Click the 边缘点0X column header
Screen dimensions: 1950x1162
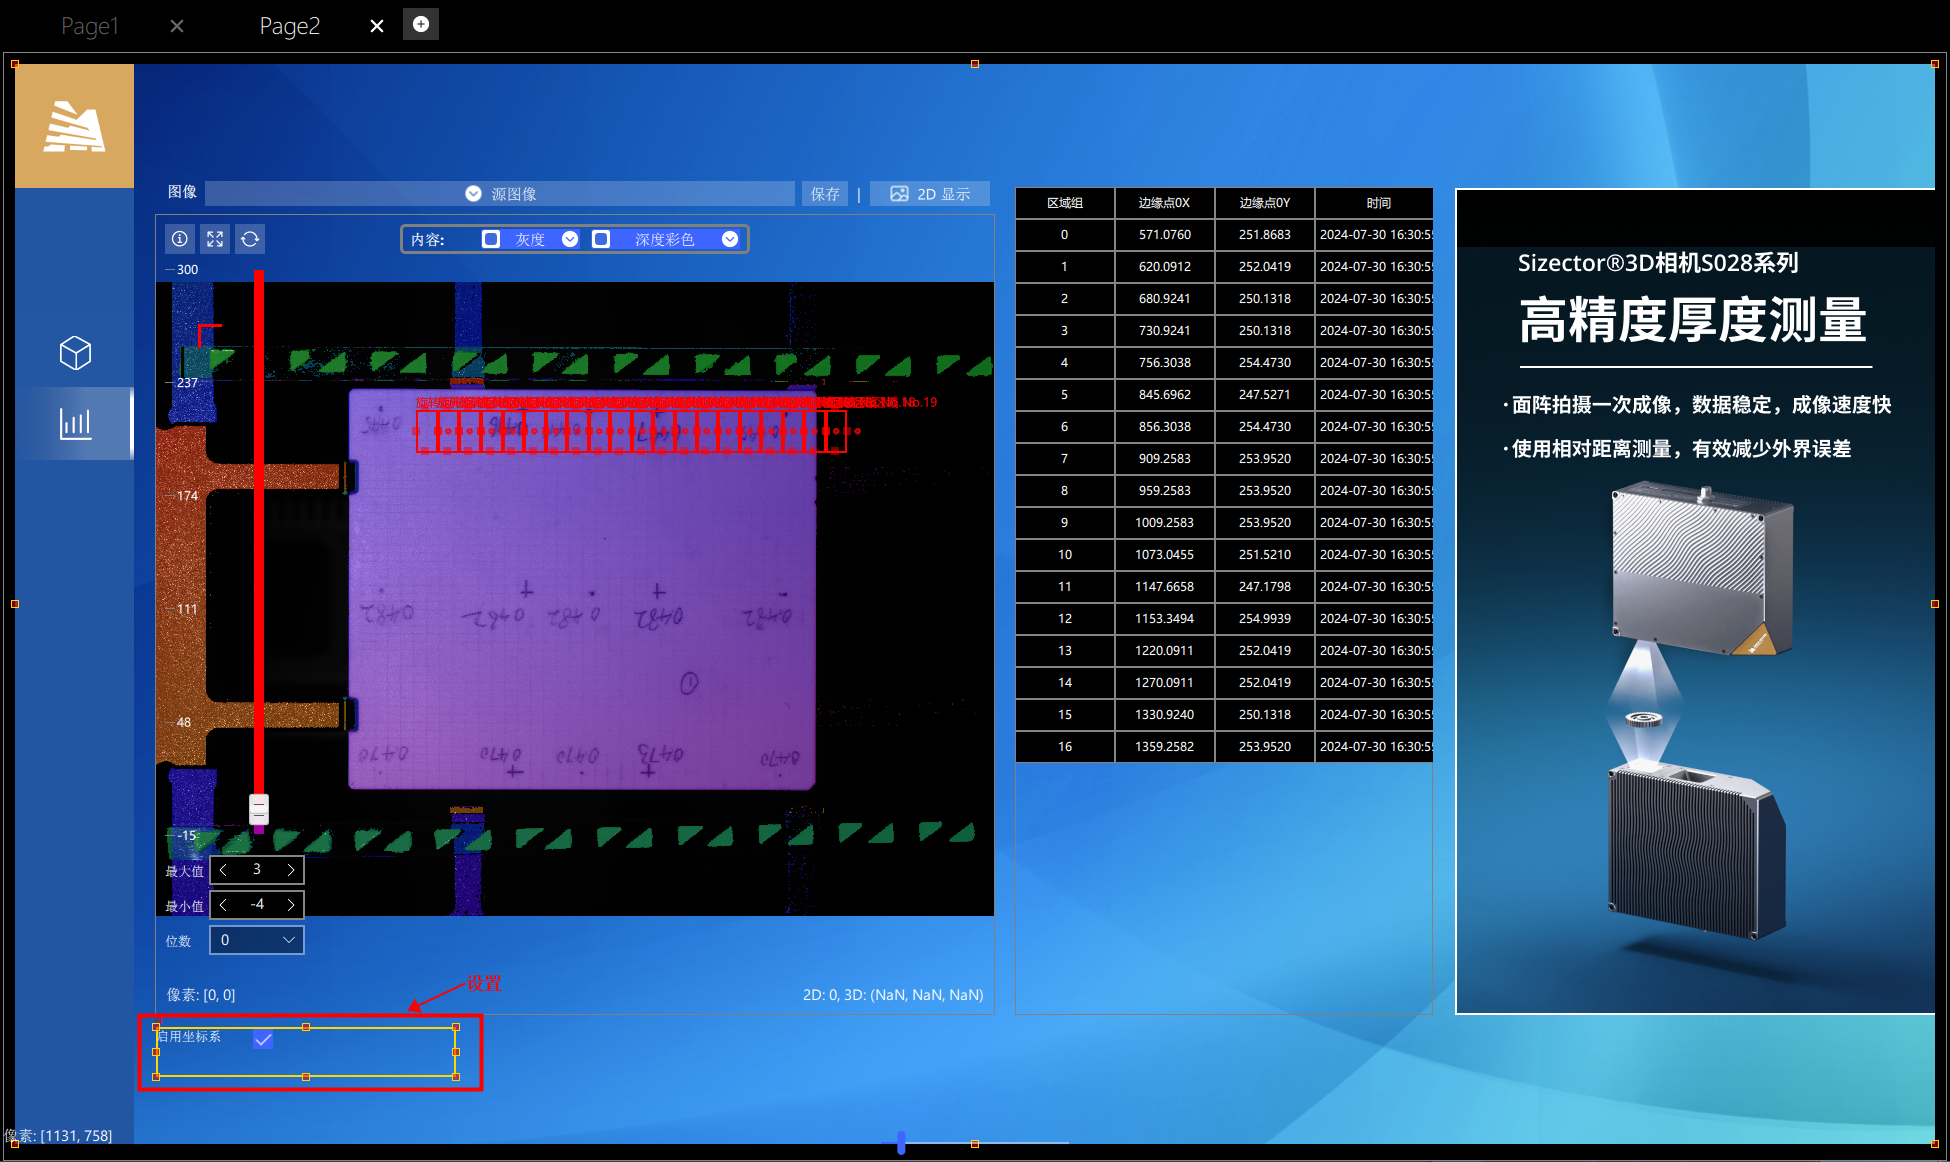[x=1165, y=203]
